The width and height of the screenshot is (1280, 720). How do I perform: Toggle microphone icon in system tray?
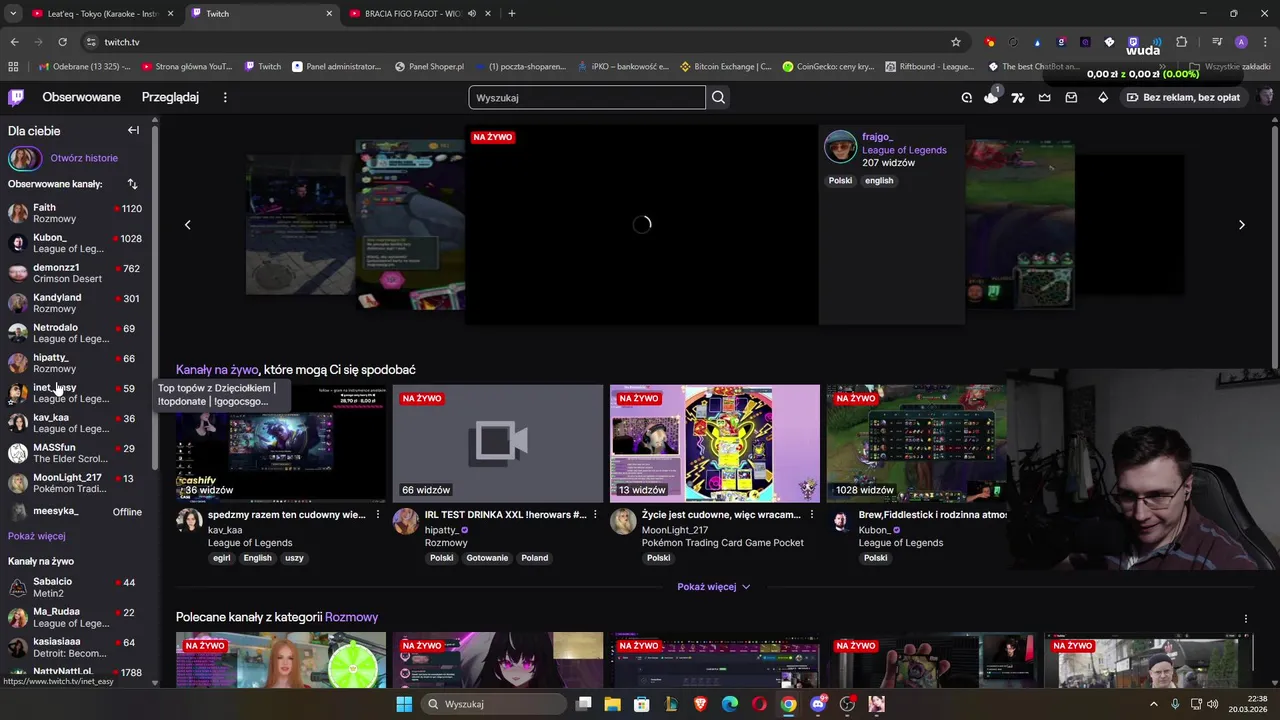coord(1175,704)
